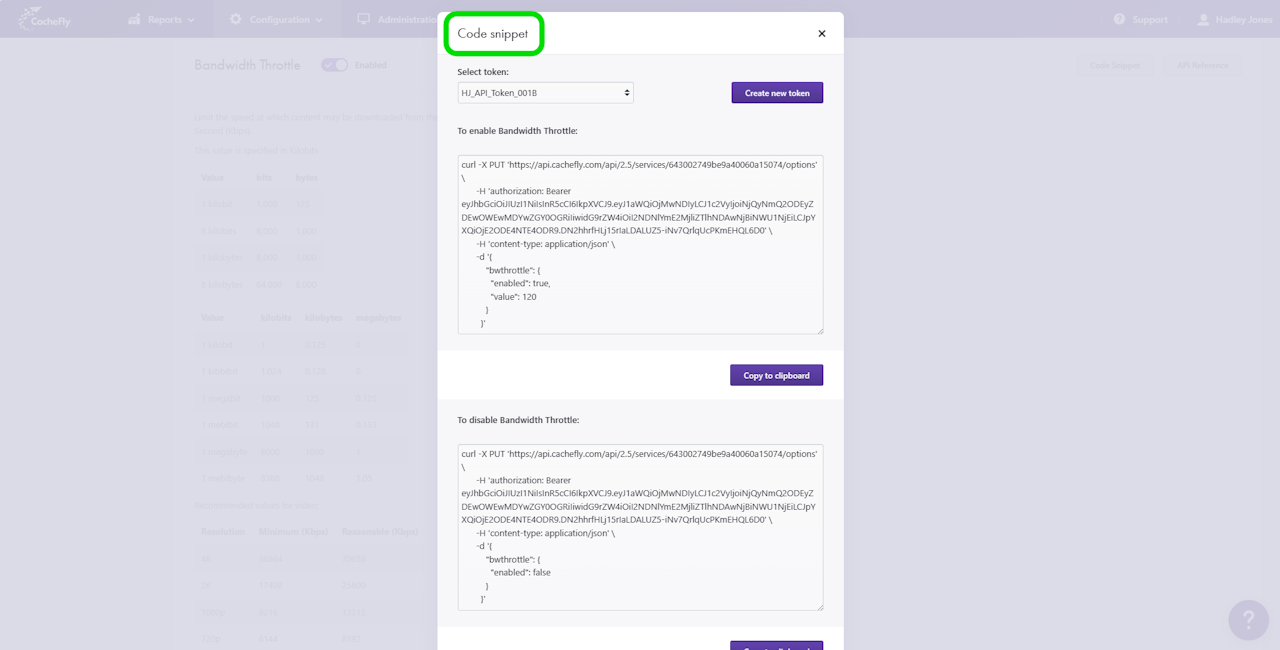
Task: Click the enable snippet textarea resize handle
Action: 819,330
